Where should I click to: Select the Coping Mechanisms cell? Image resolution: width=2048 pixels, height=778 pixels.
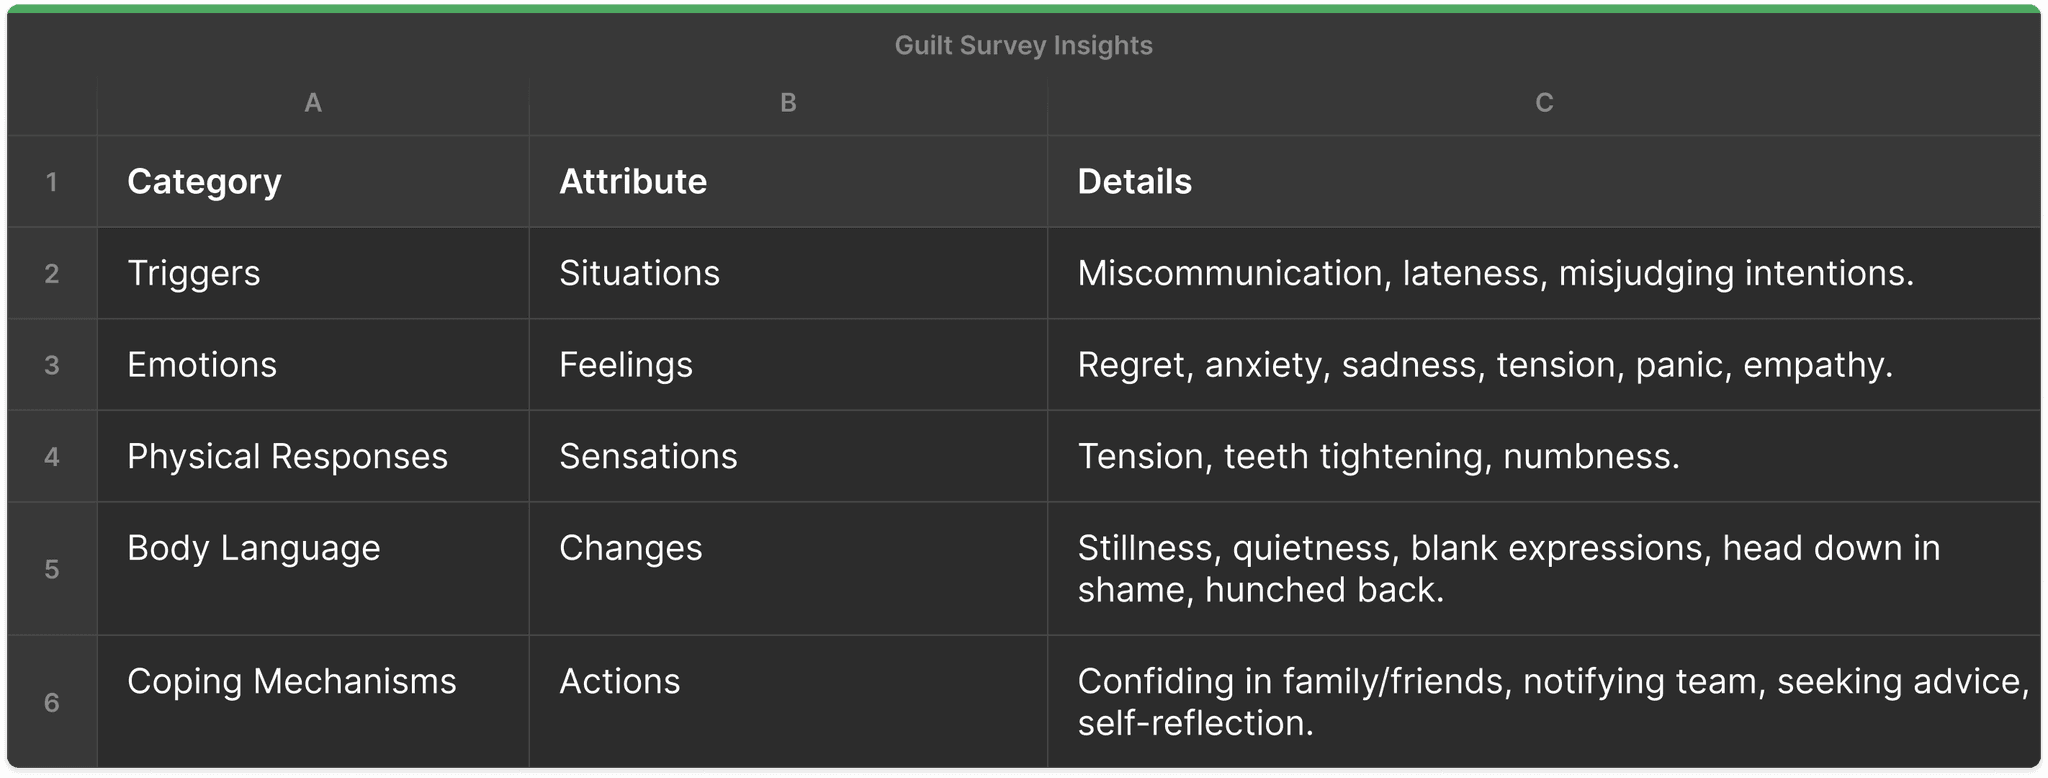point(313,702)
